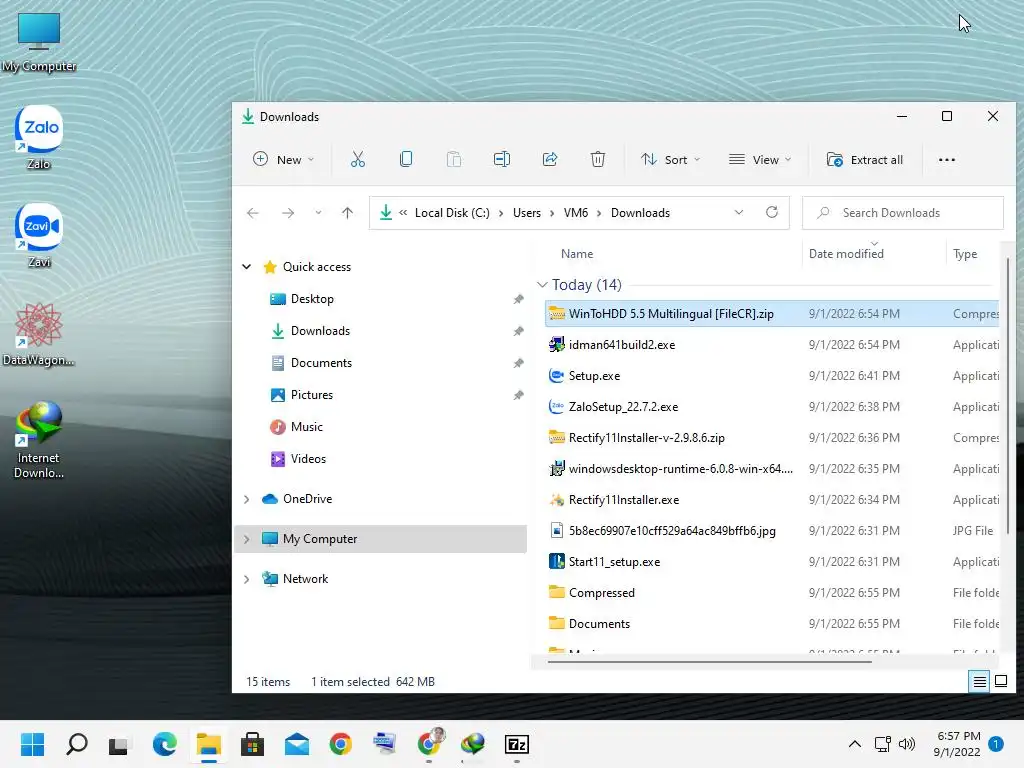Open 7-Zip from taskbar
Screen dimensions: 1024x768
coord(517,744)
